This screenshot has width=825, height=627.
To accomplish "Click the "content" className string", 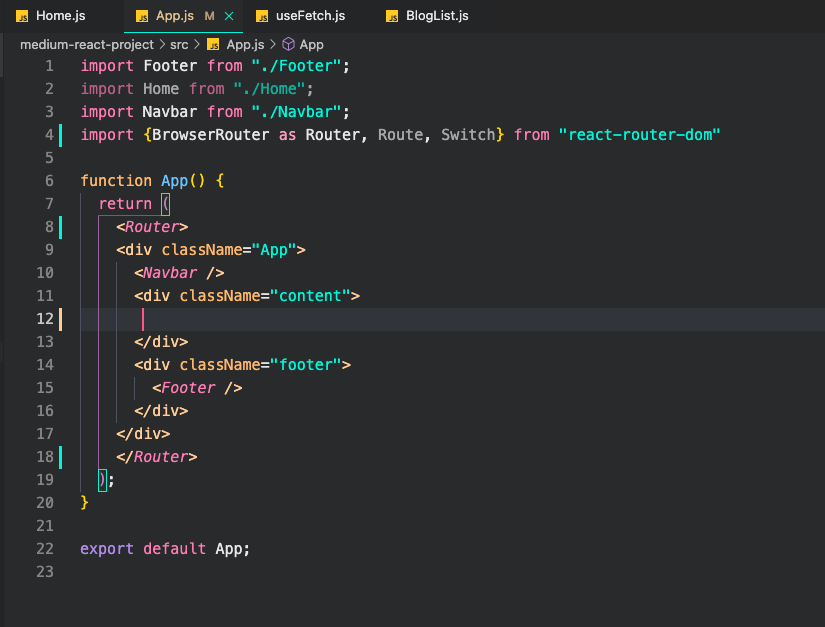I will [x=310, y=296].
